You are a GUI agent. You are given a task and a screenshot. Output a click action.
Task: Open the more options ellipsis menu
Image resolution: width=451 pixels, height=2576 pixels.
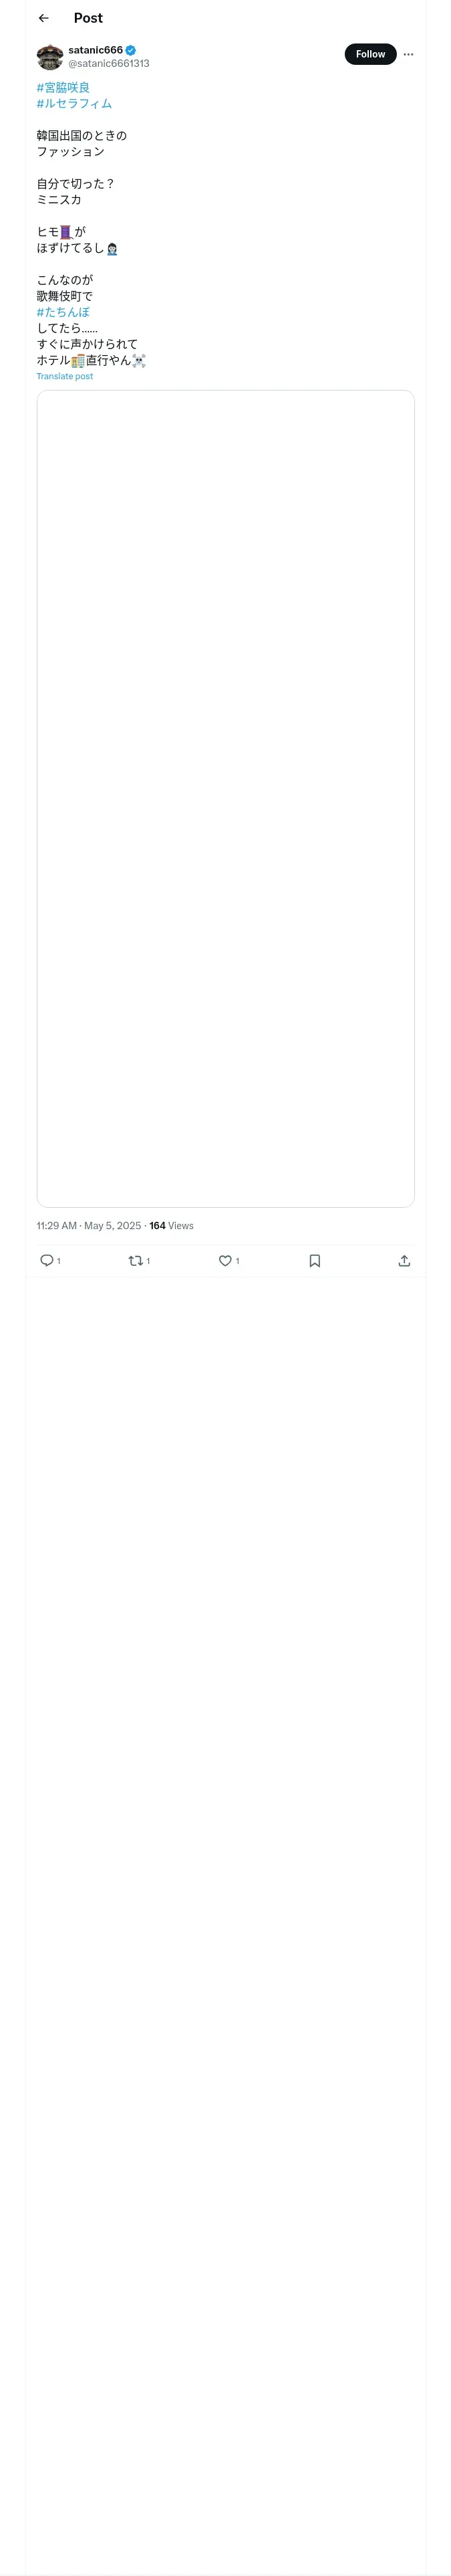pyautogui.click(x=408, y=55)
